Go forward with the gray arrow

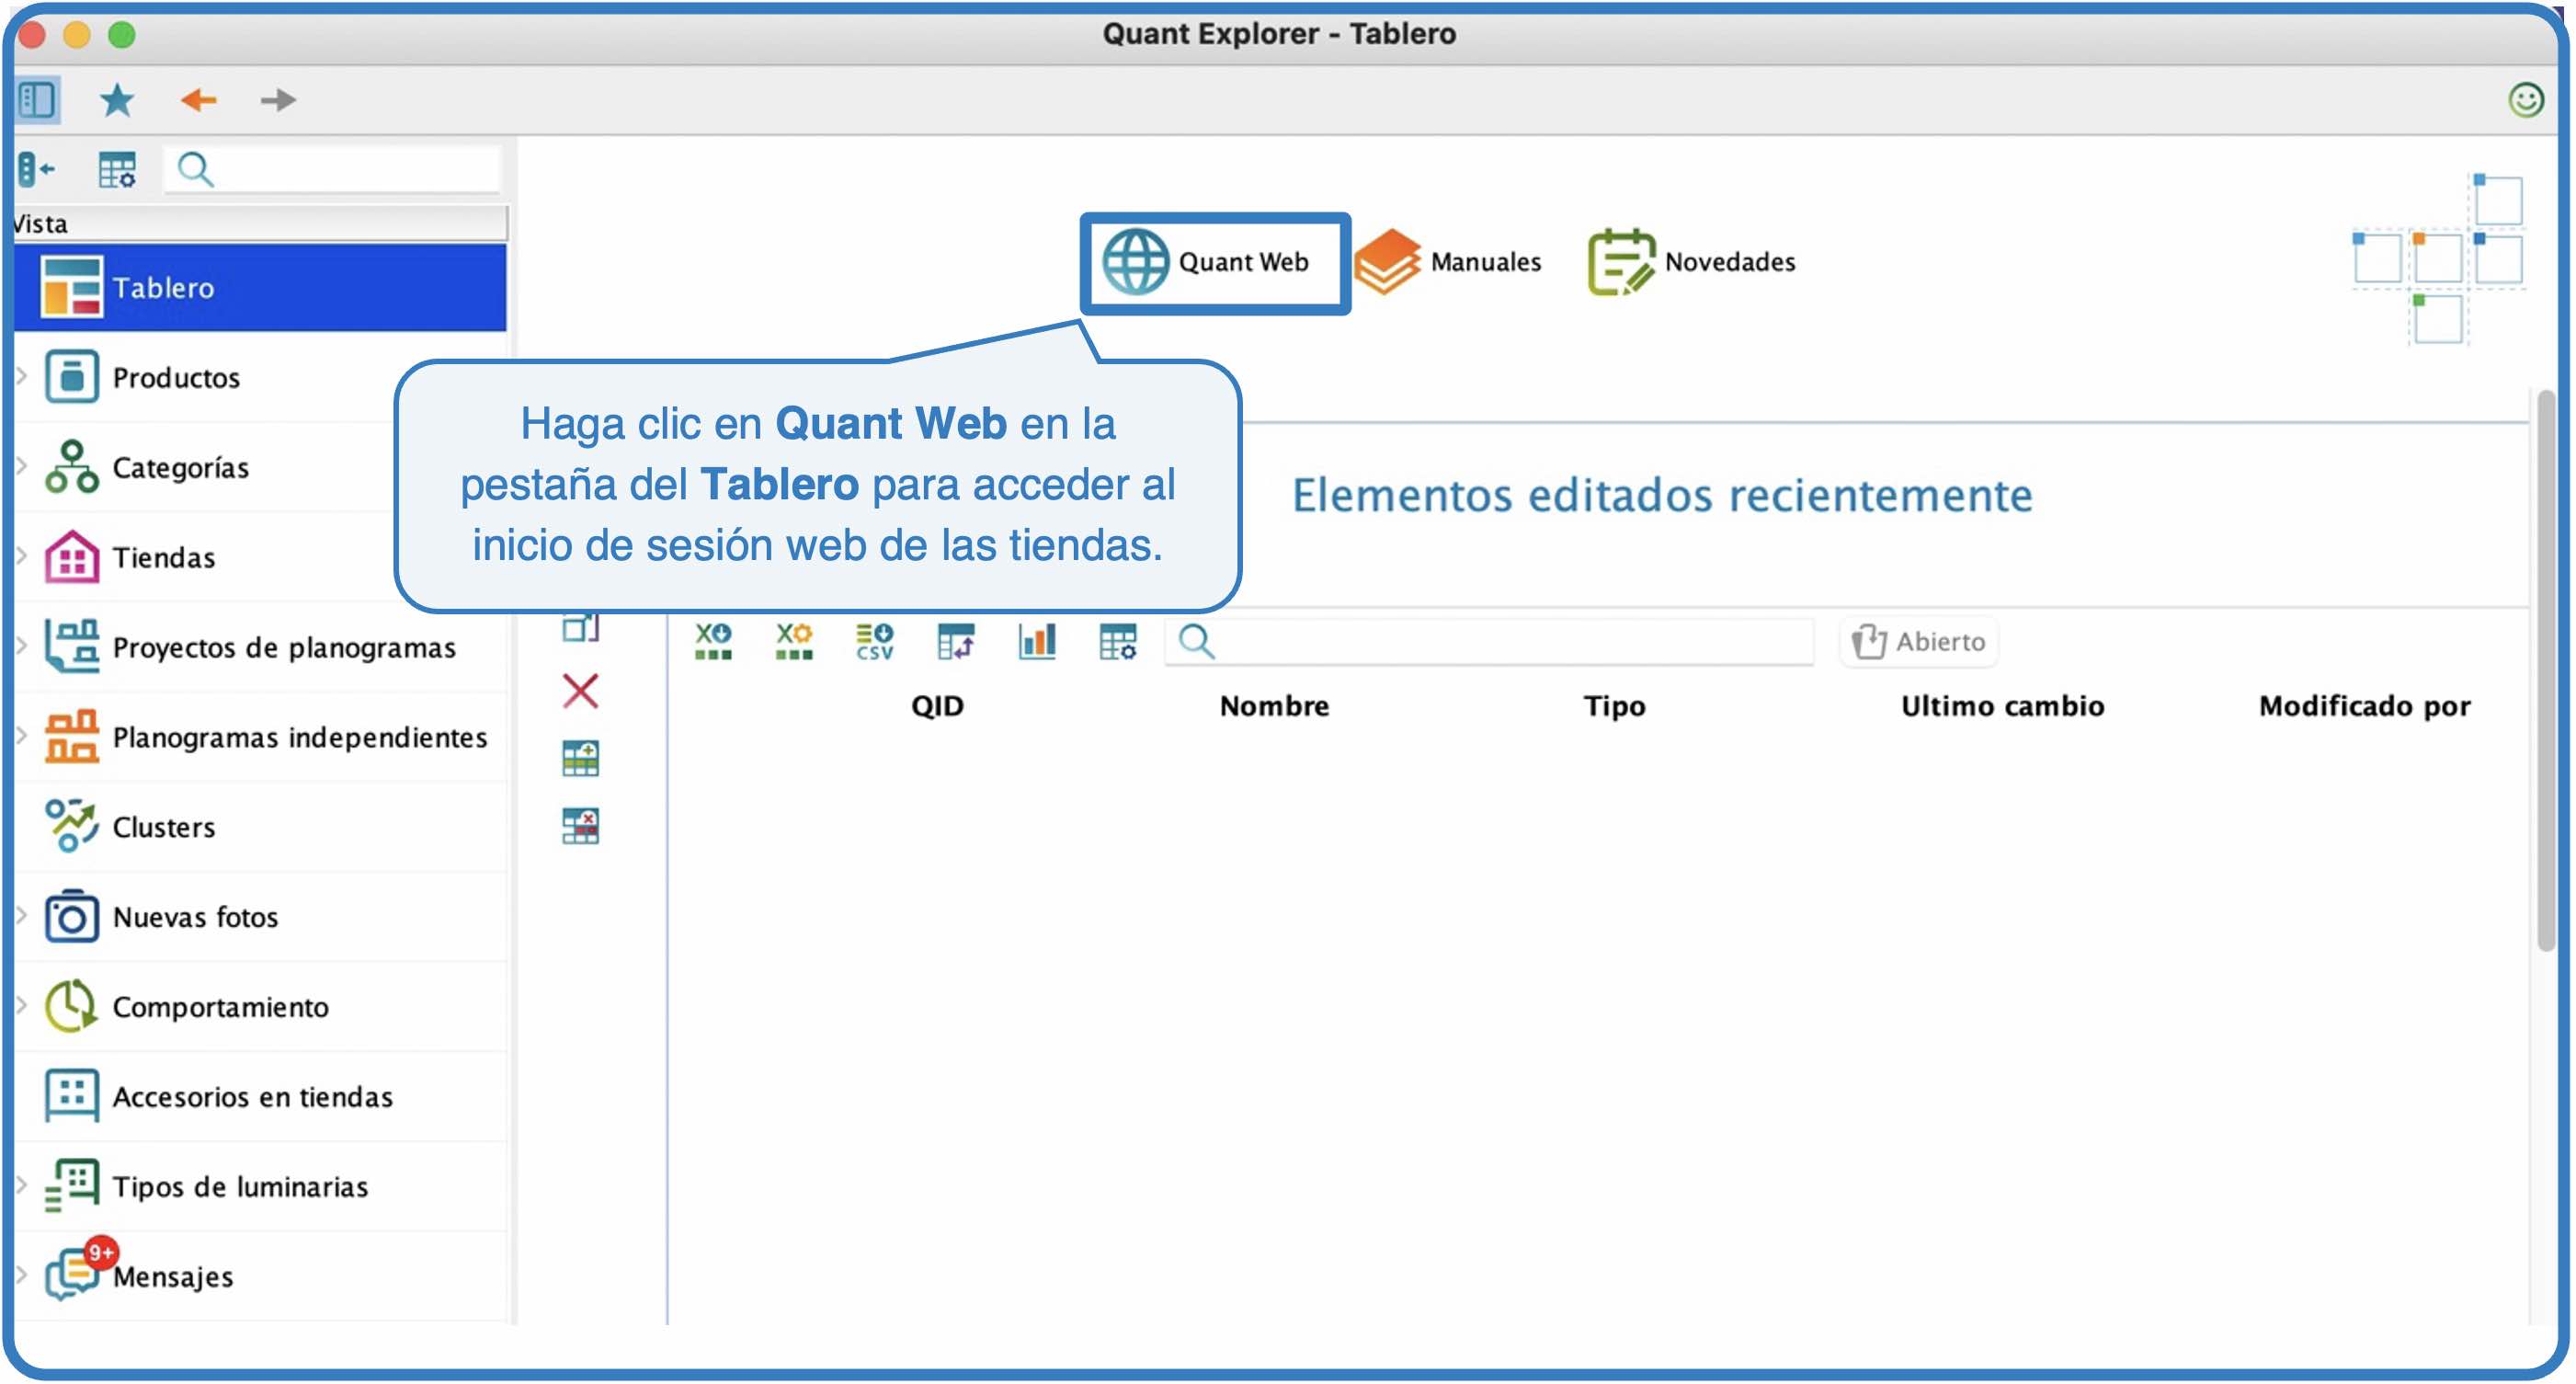click(x=278, y=100)
